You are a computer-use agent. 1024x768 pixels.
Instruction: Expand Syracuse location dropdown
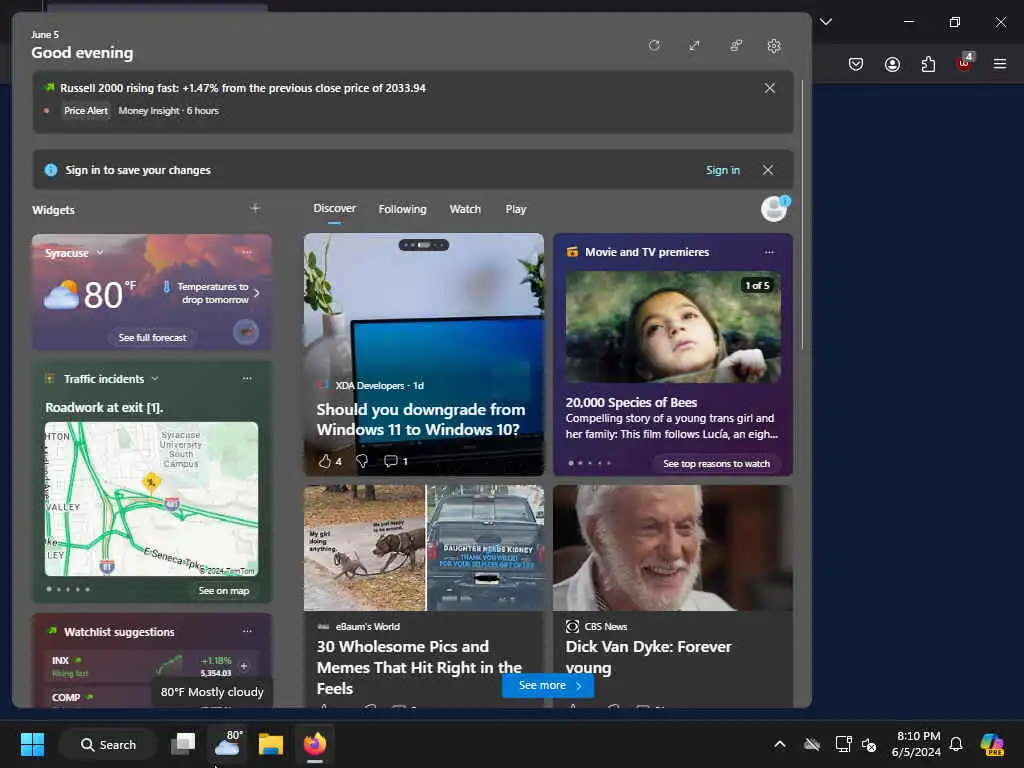pos(100,253)
